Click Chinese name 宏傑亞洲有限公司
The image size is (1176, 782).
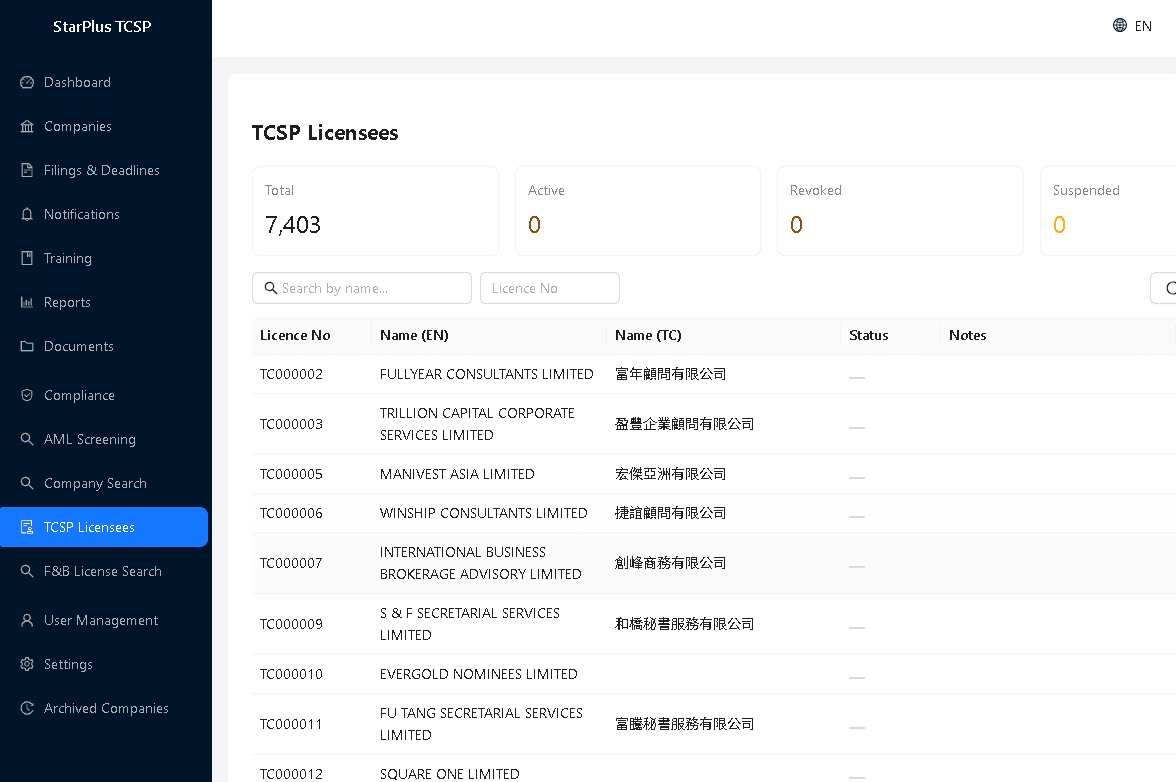coord(670,474)
